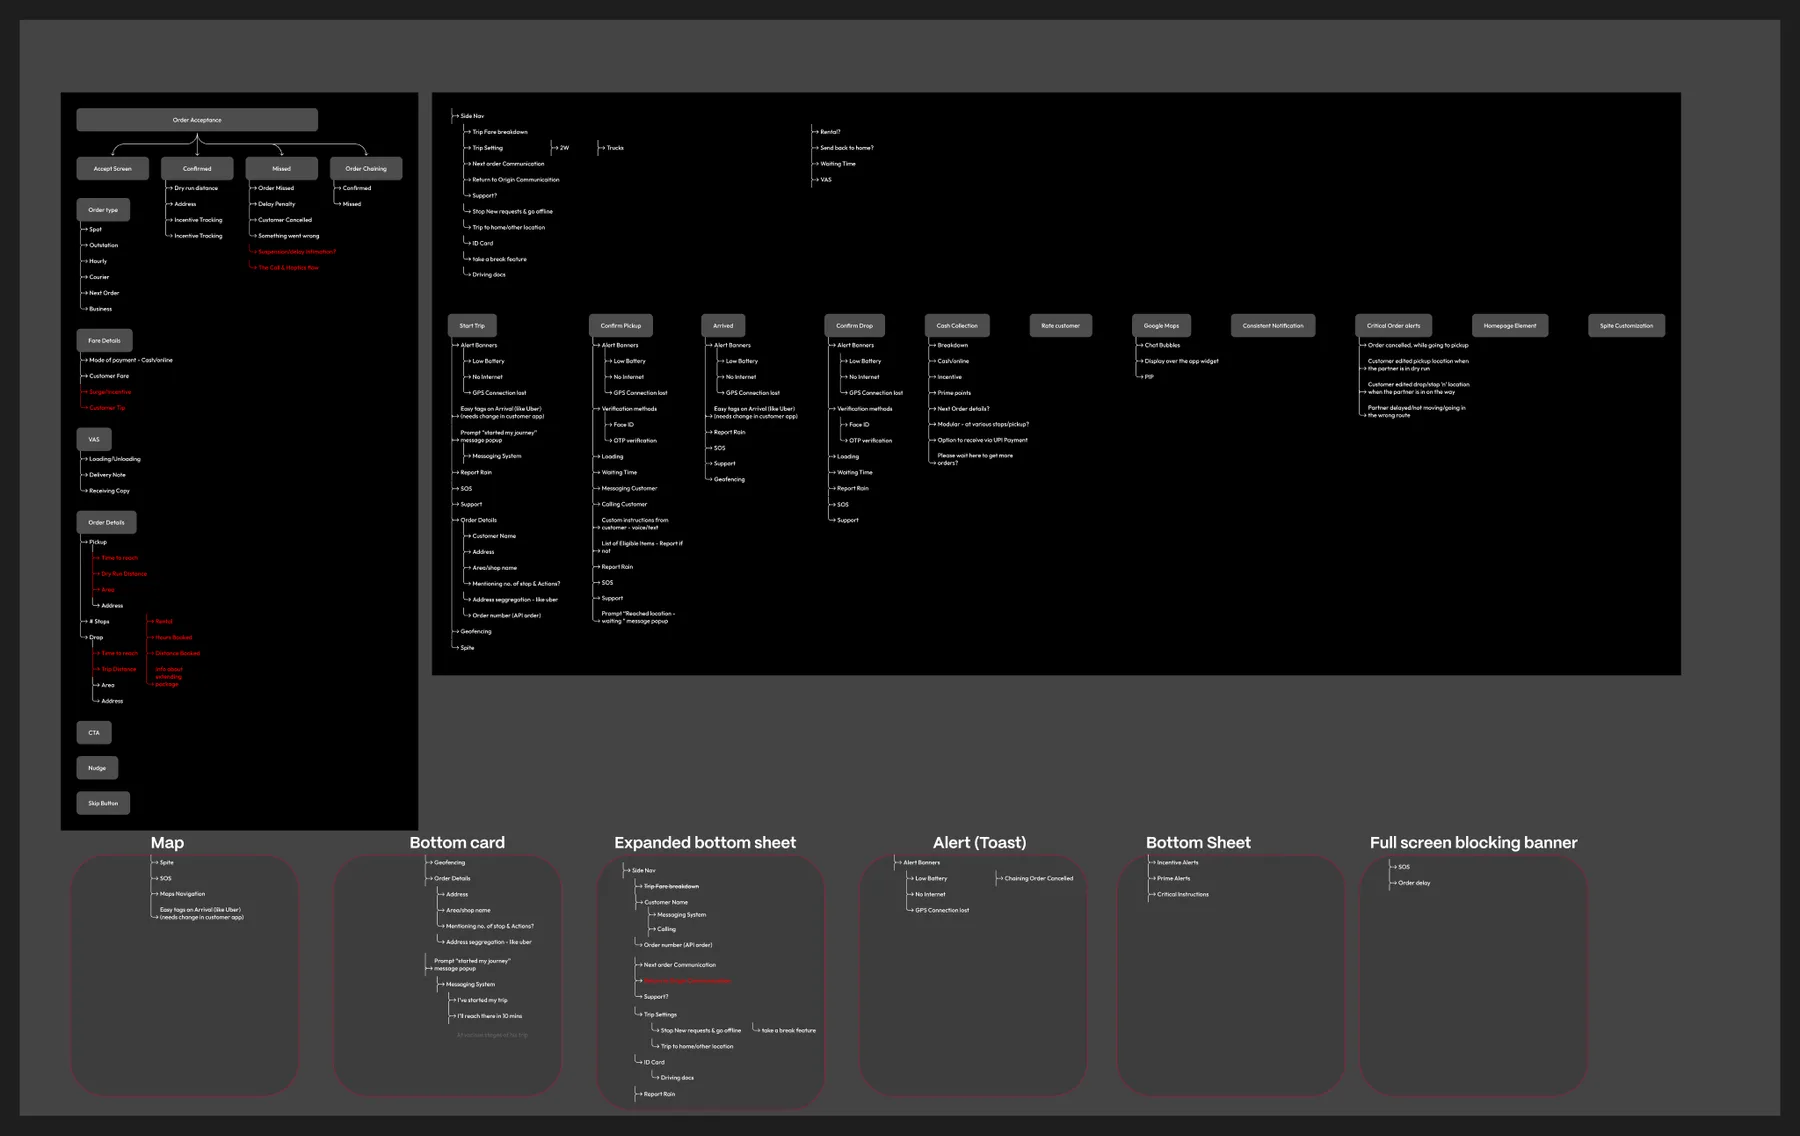Viewport: 1800px width, 1136px height.
Task: Select the Order Chaining node
Action: coord(366,169)
